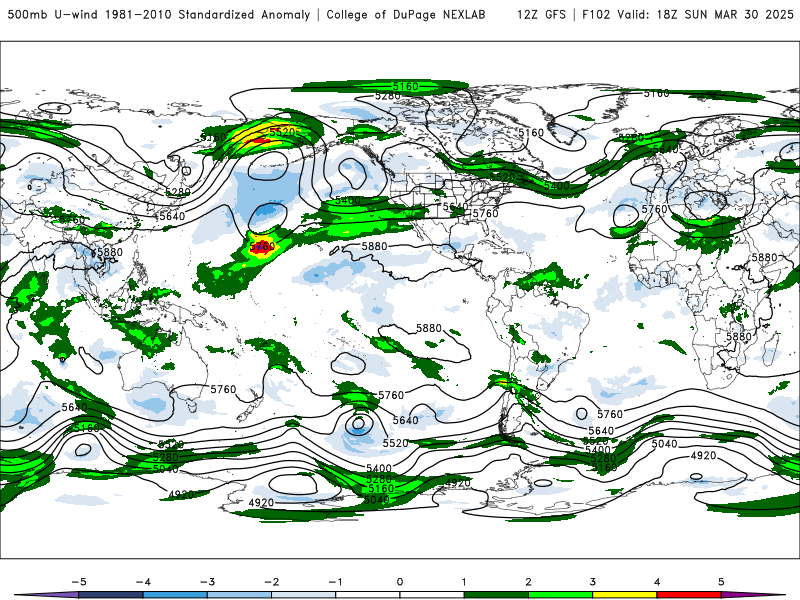Click the colorbar tick label '-5'
This screenshot has width=800, height=600.
click(79, 582)
